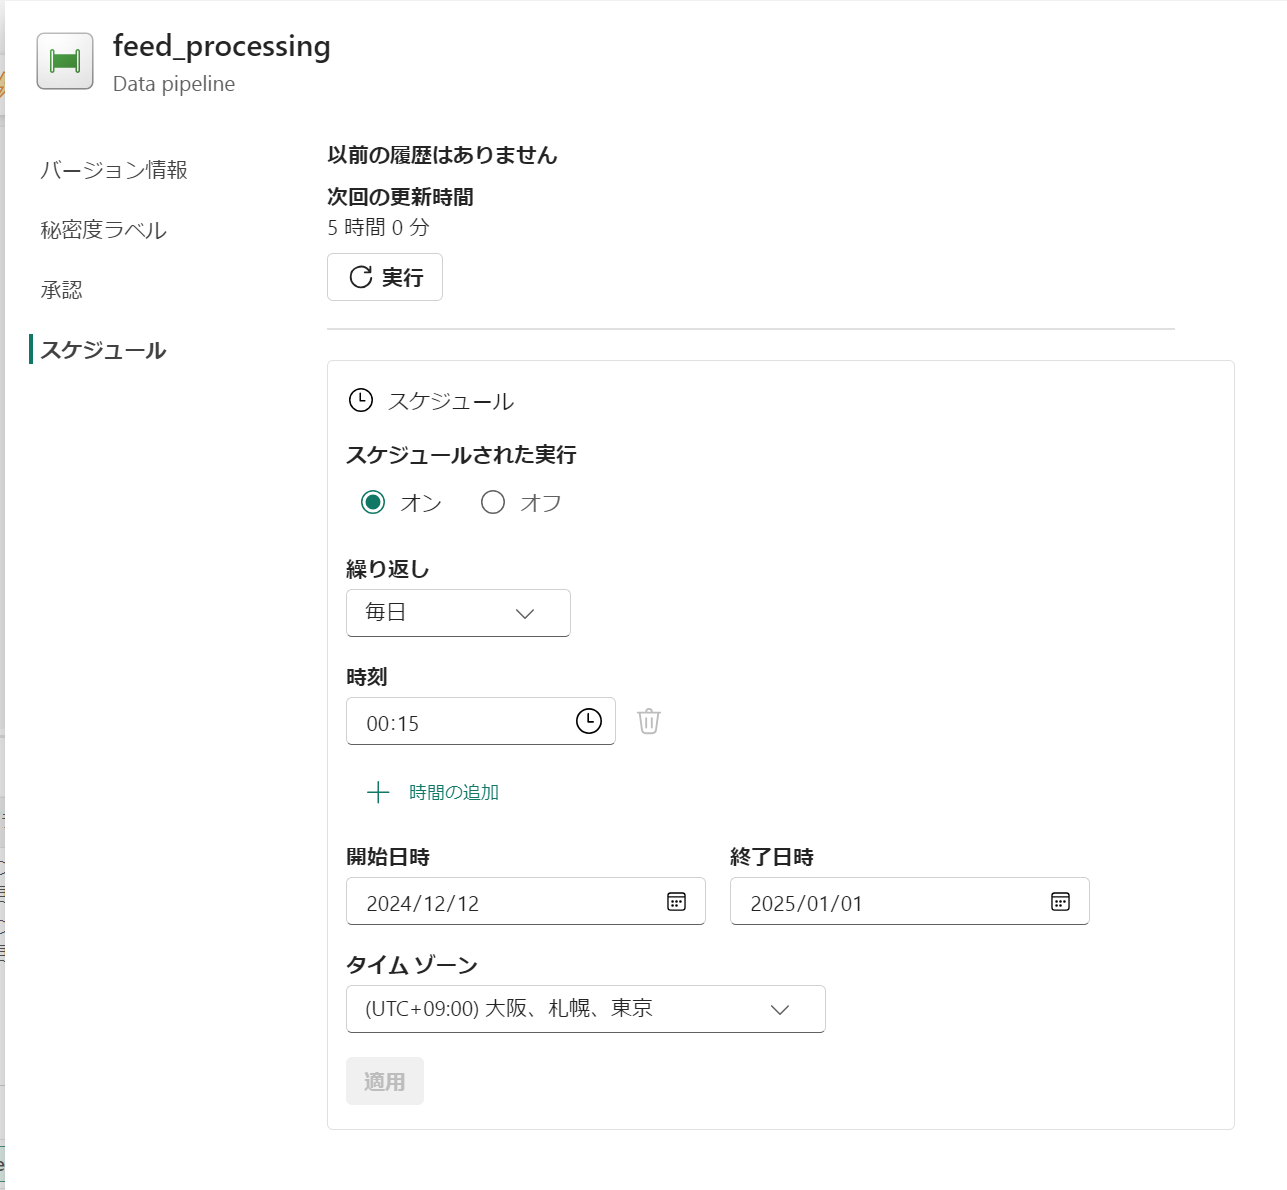Open the calendar picker for 終了日時
This screenshot has height=1190, width=1287.
click(1060, 902)
